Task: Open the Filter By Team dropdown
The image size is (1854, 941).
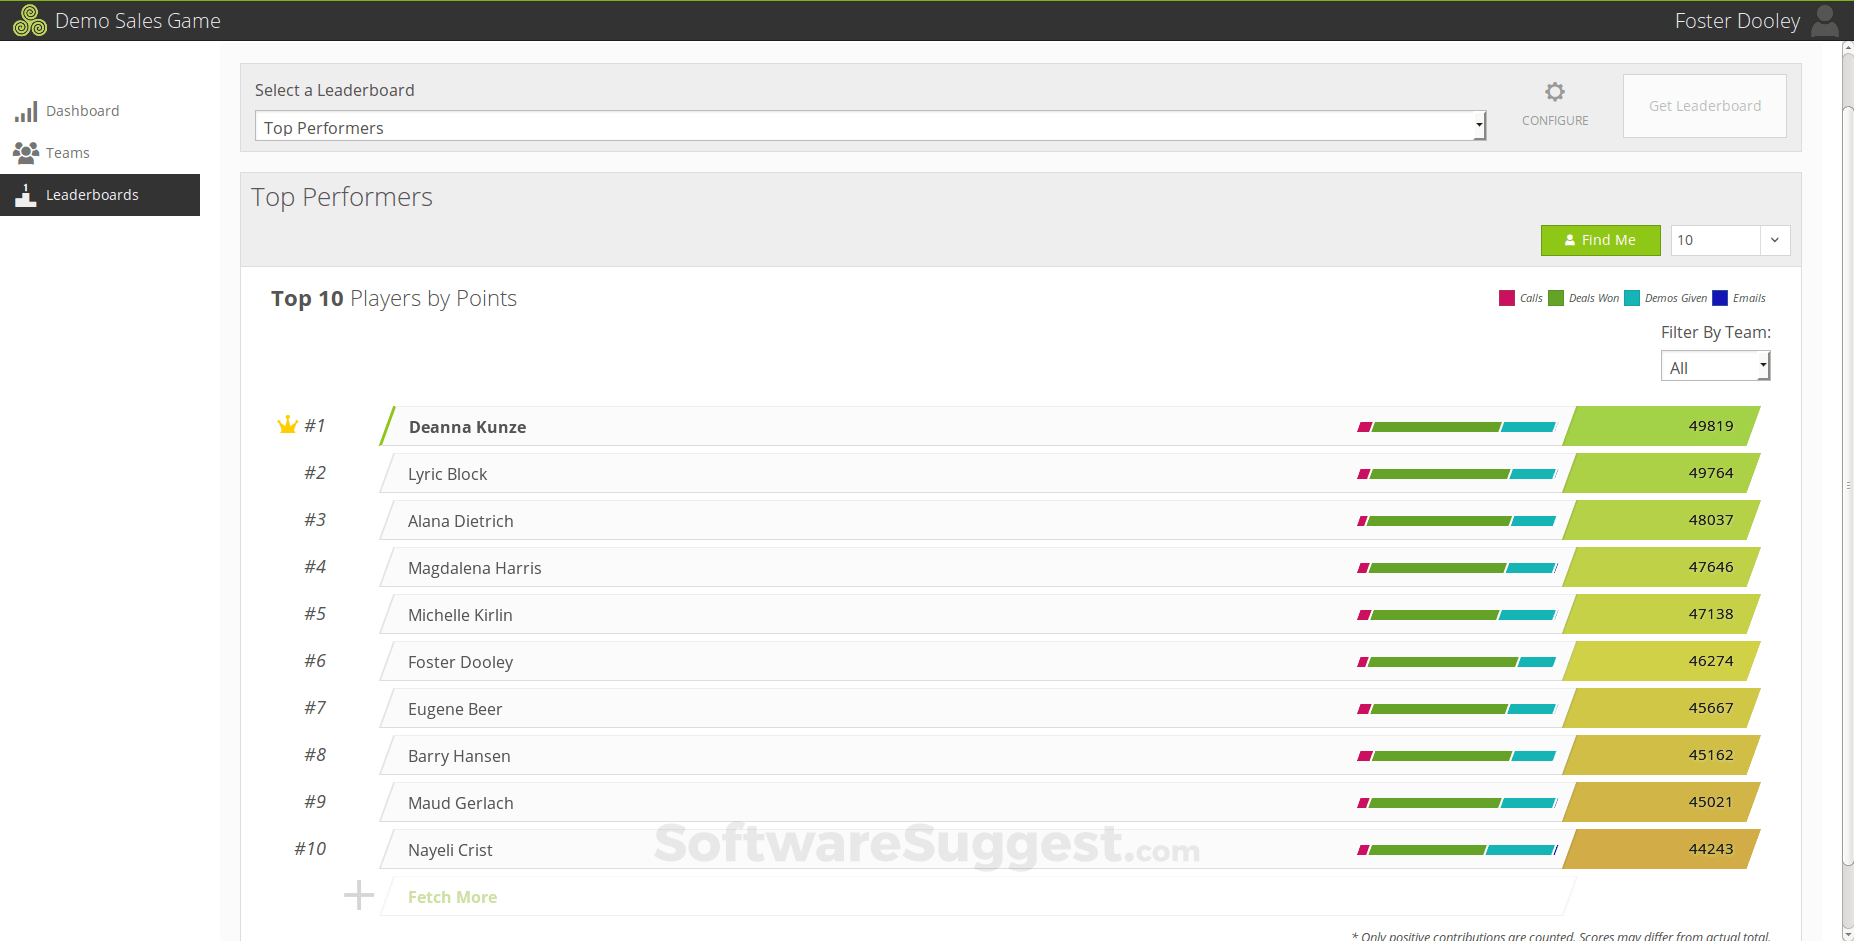Action: click(1715, 367)
